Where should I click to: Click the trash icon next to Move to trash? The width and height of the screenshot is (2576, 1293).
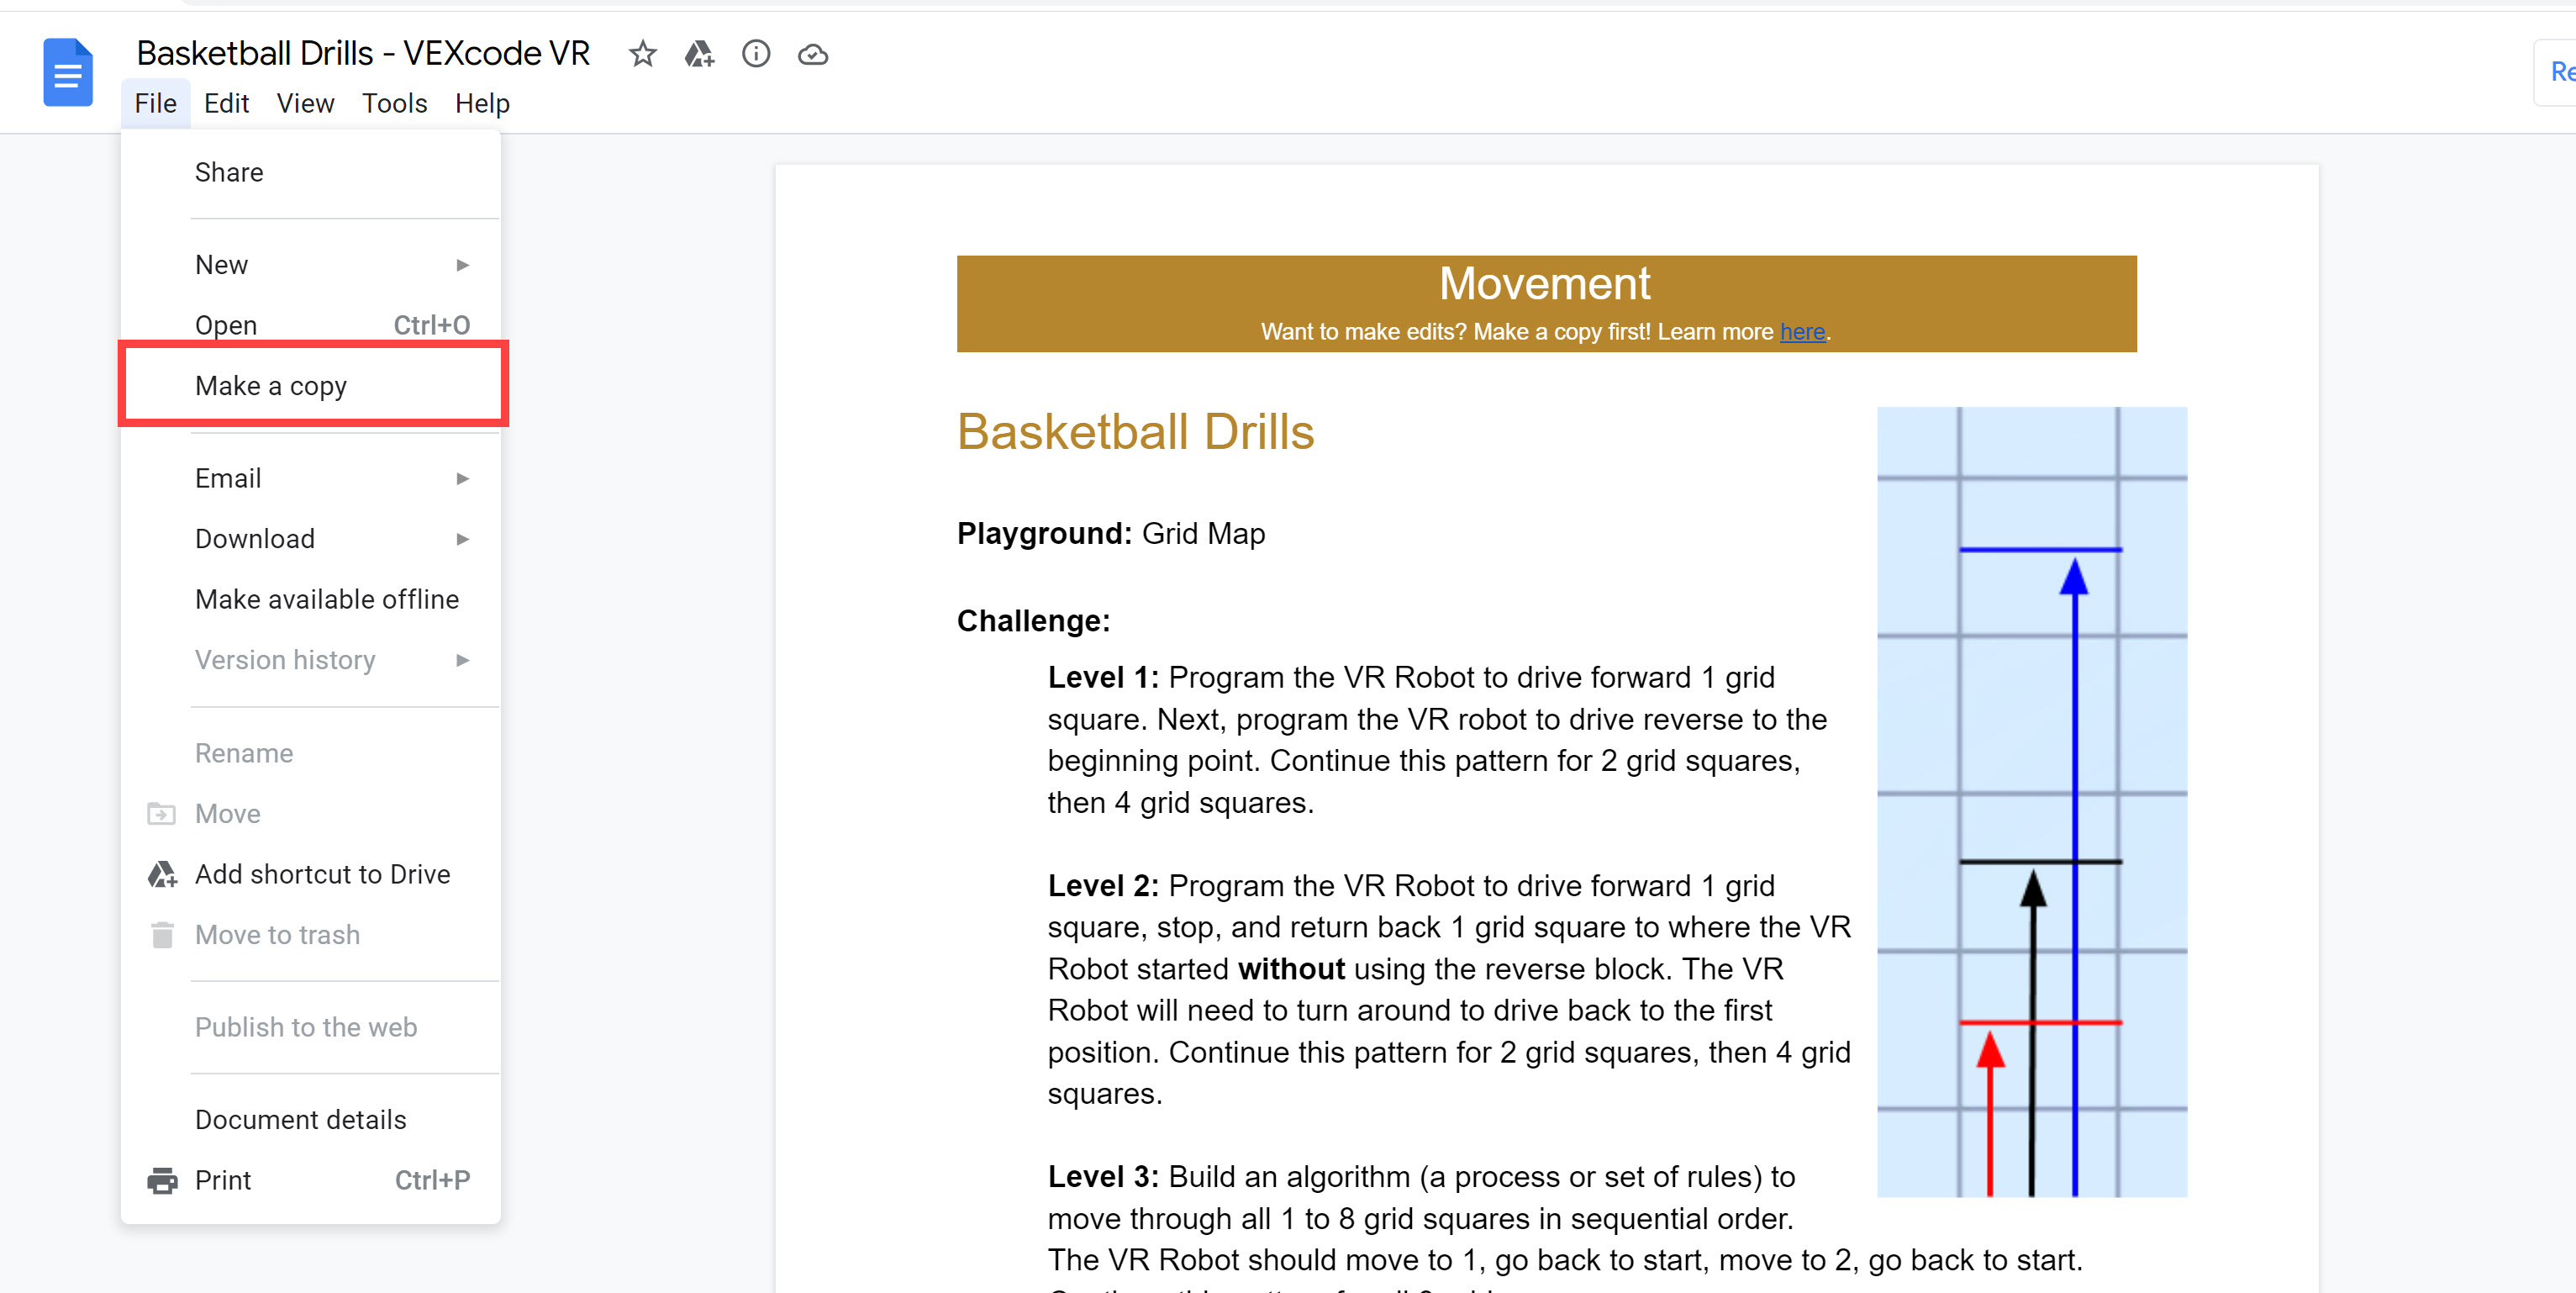[161, 935]
